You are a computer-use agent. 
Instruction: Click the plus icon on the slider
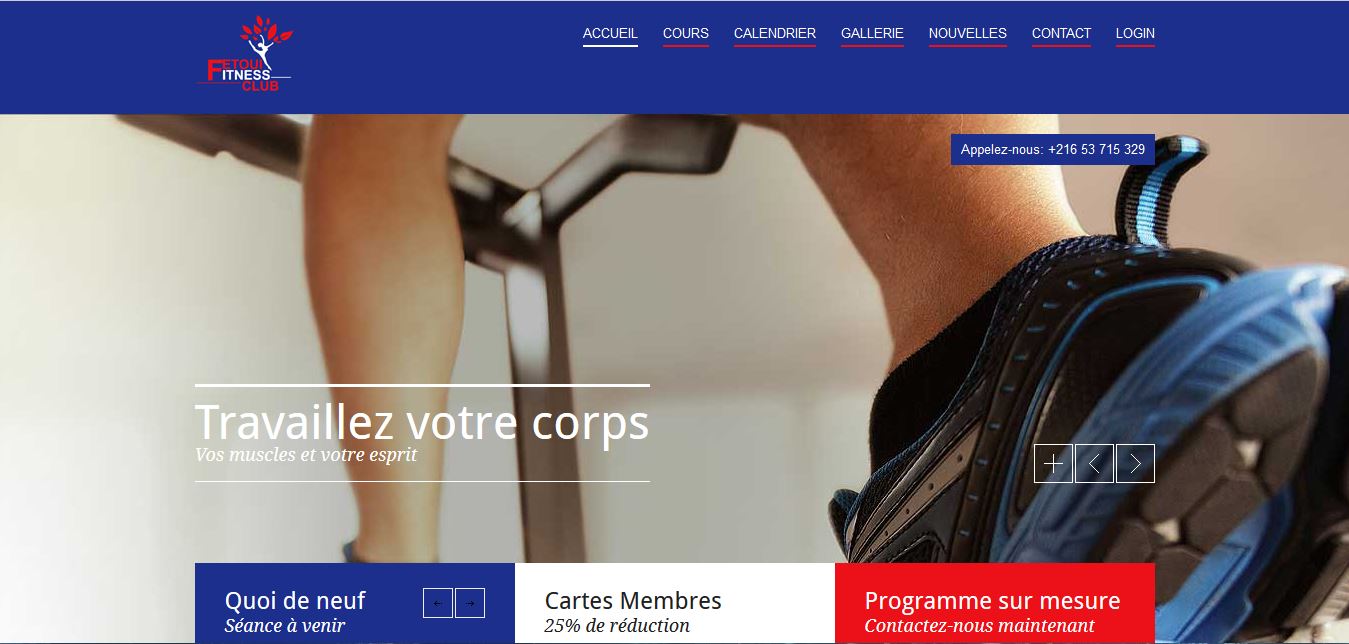click(x=1053, y=463)
